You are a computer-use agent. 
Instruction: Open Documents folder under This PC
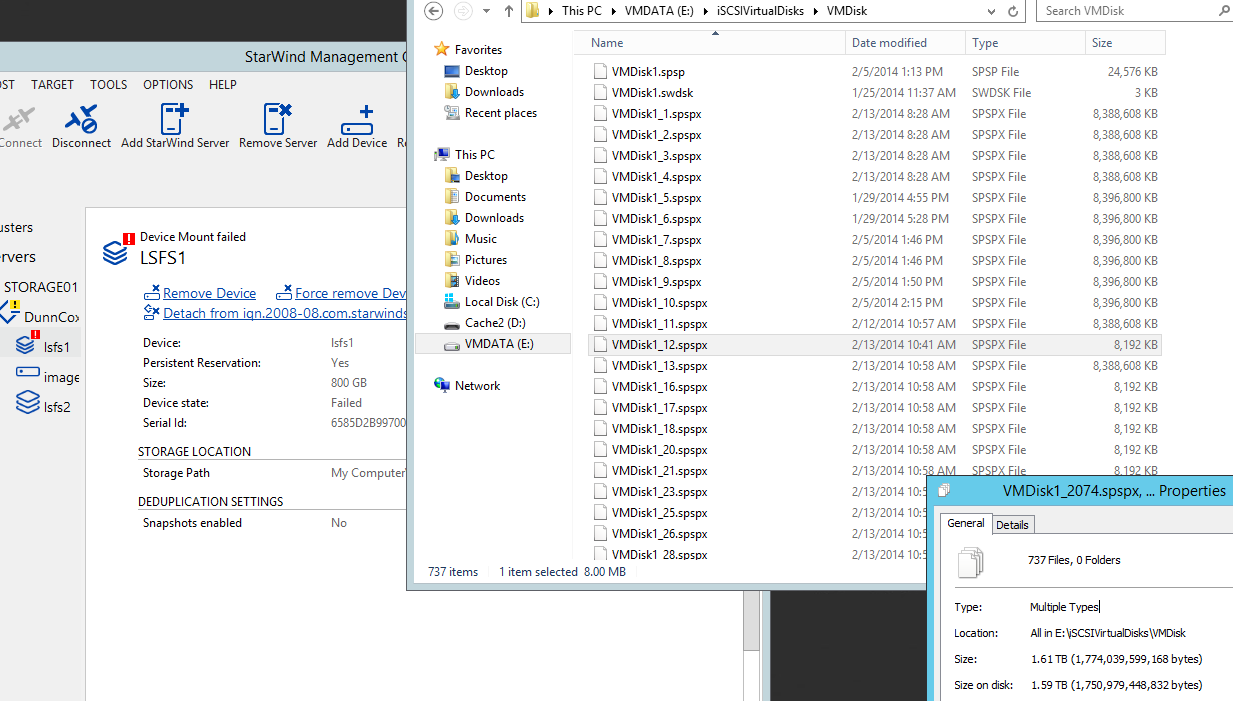coord(495,197)
